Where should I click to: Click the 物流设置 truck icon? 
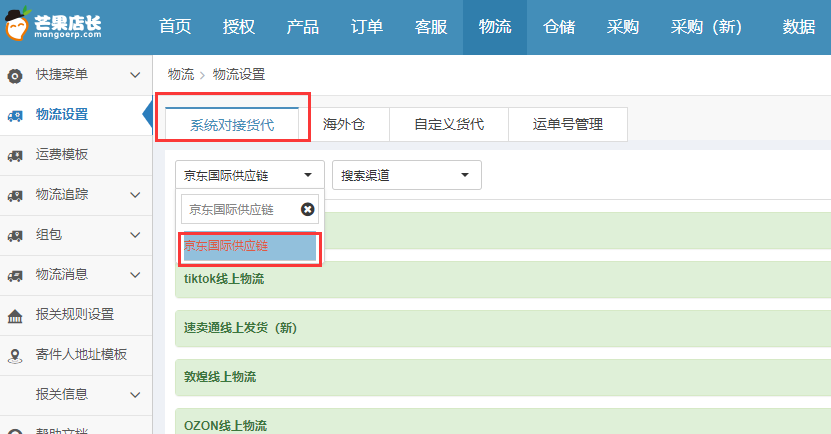click(x=15, y=116)
